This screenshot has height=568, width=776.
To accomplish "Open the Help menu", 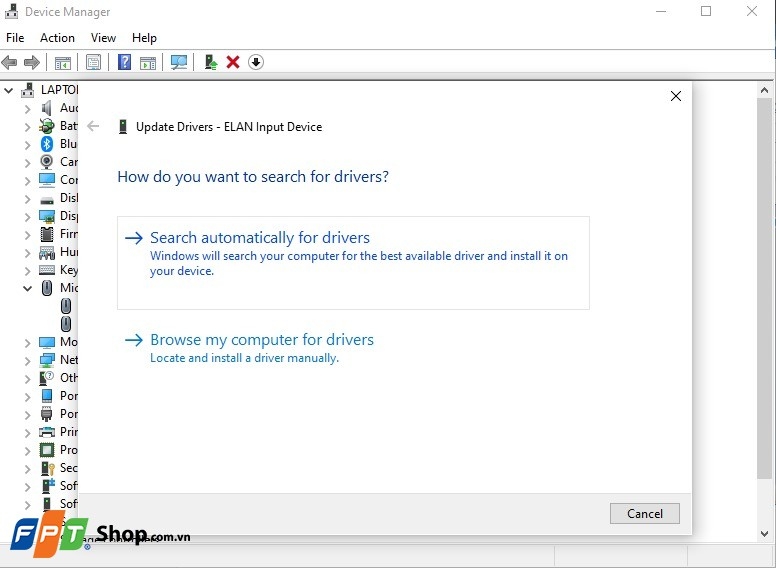I will pos(144,38).
